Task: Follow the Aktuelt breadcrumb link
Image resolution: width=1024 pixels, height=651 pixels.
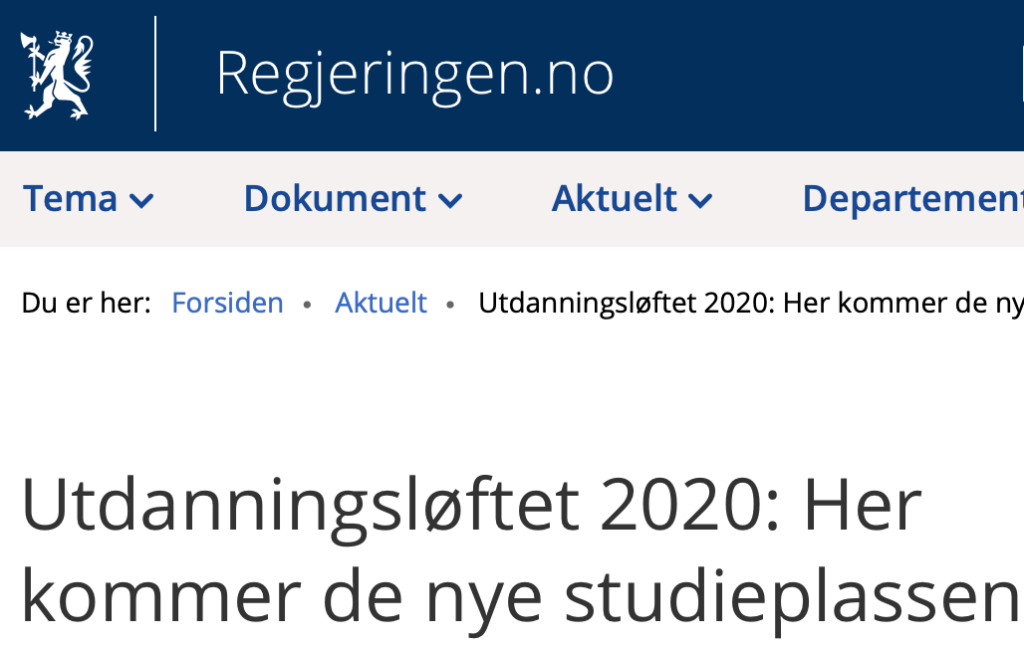Action: 381,303
